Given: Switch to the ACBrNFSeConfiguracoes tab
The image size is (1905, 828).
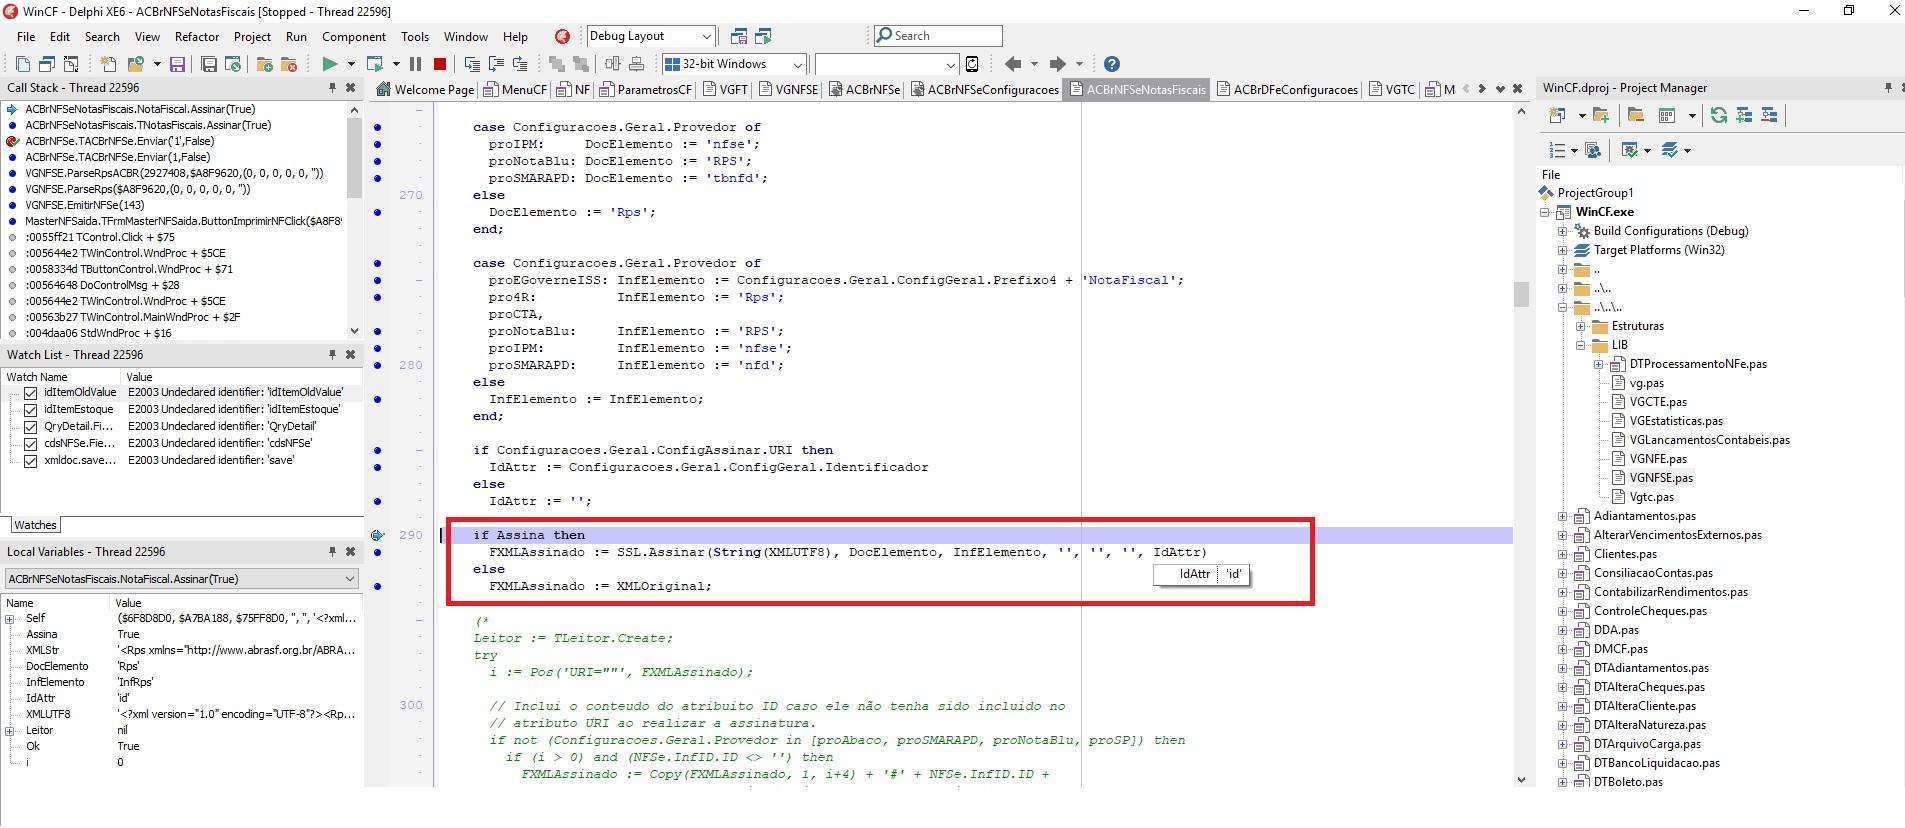Looking at the screenshot, I should pos(984,89).
